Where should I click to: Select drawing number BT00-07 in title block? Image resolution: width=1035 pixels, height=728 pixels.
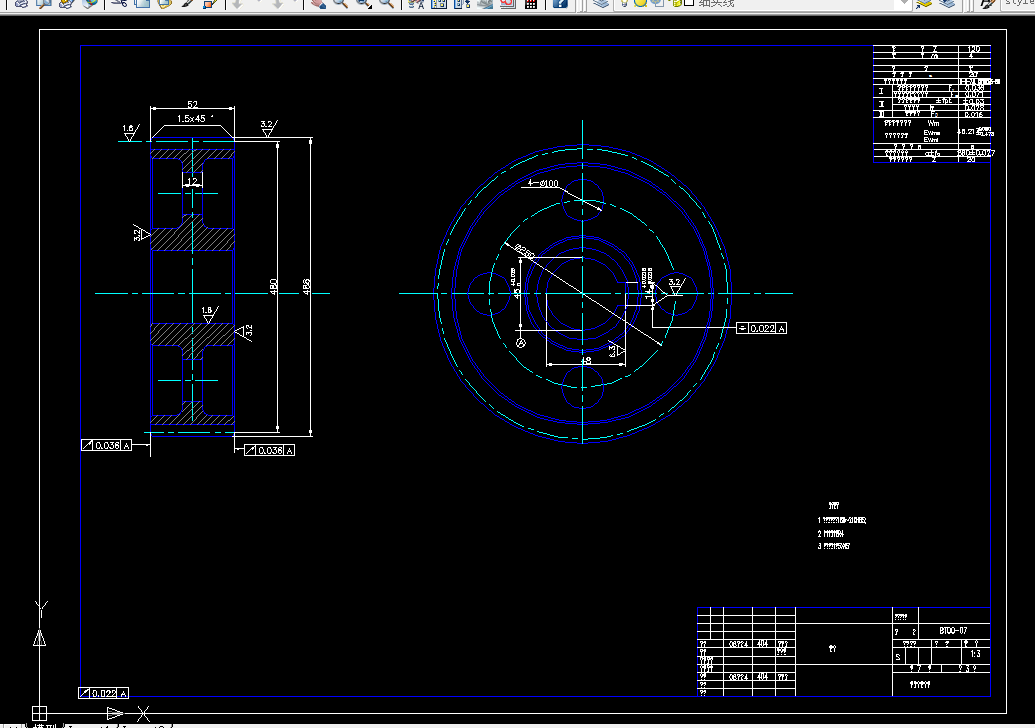point(953,630)
